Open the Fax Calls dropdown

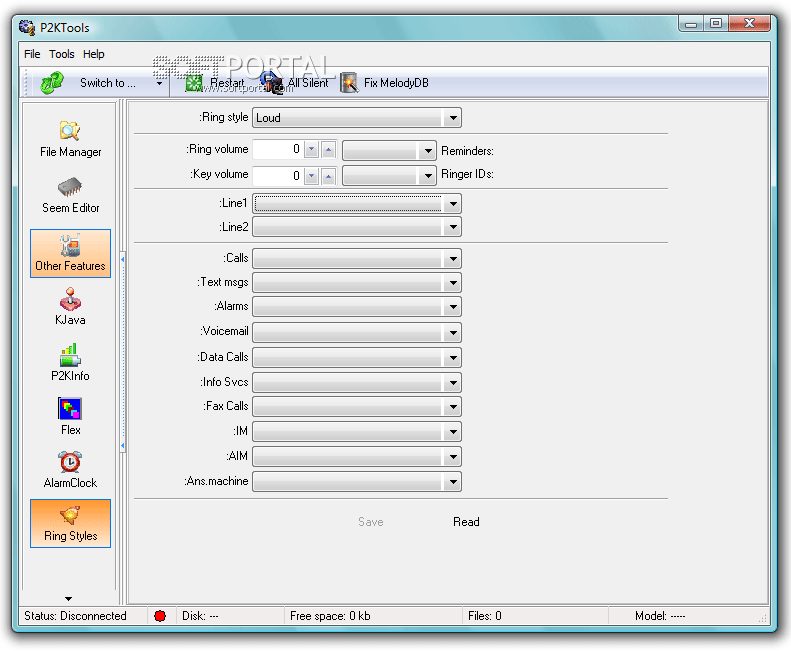357,406
